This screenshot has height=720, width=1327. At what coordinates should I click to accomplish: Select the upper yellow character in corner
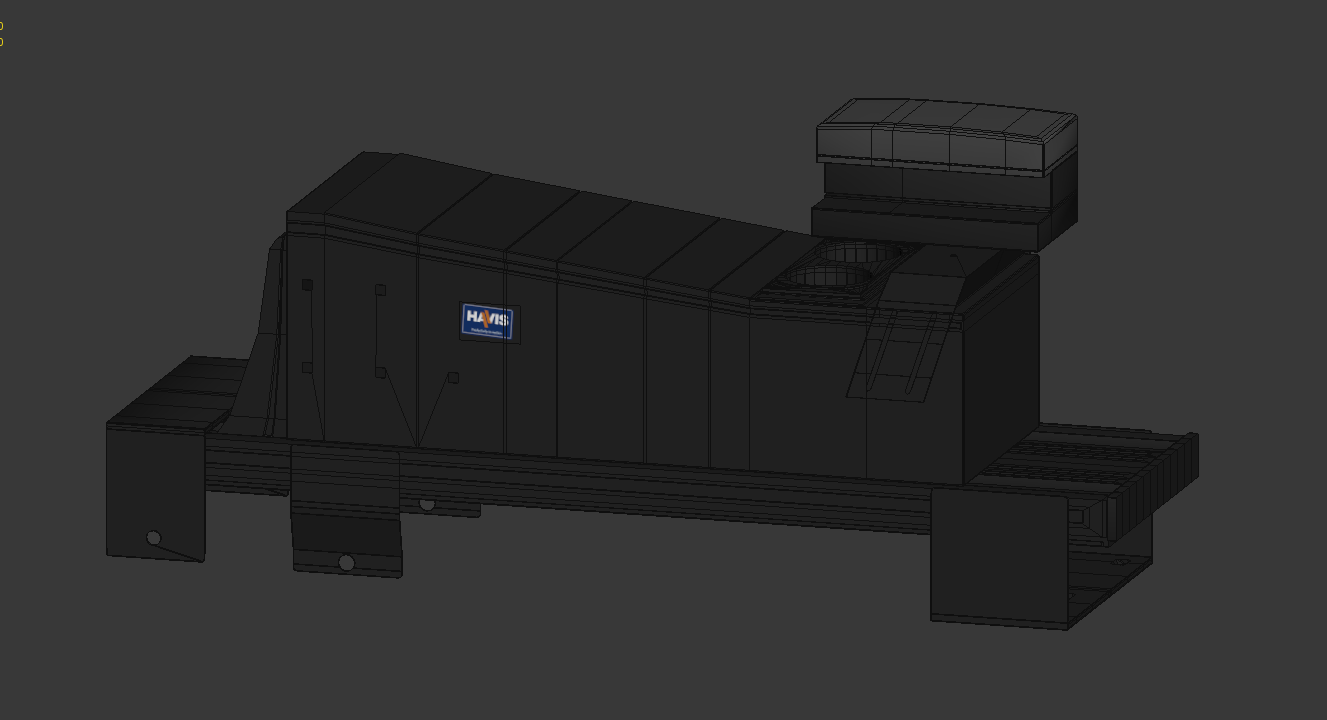pyautogui.click(x=1, y=26)
